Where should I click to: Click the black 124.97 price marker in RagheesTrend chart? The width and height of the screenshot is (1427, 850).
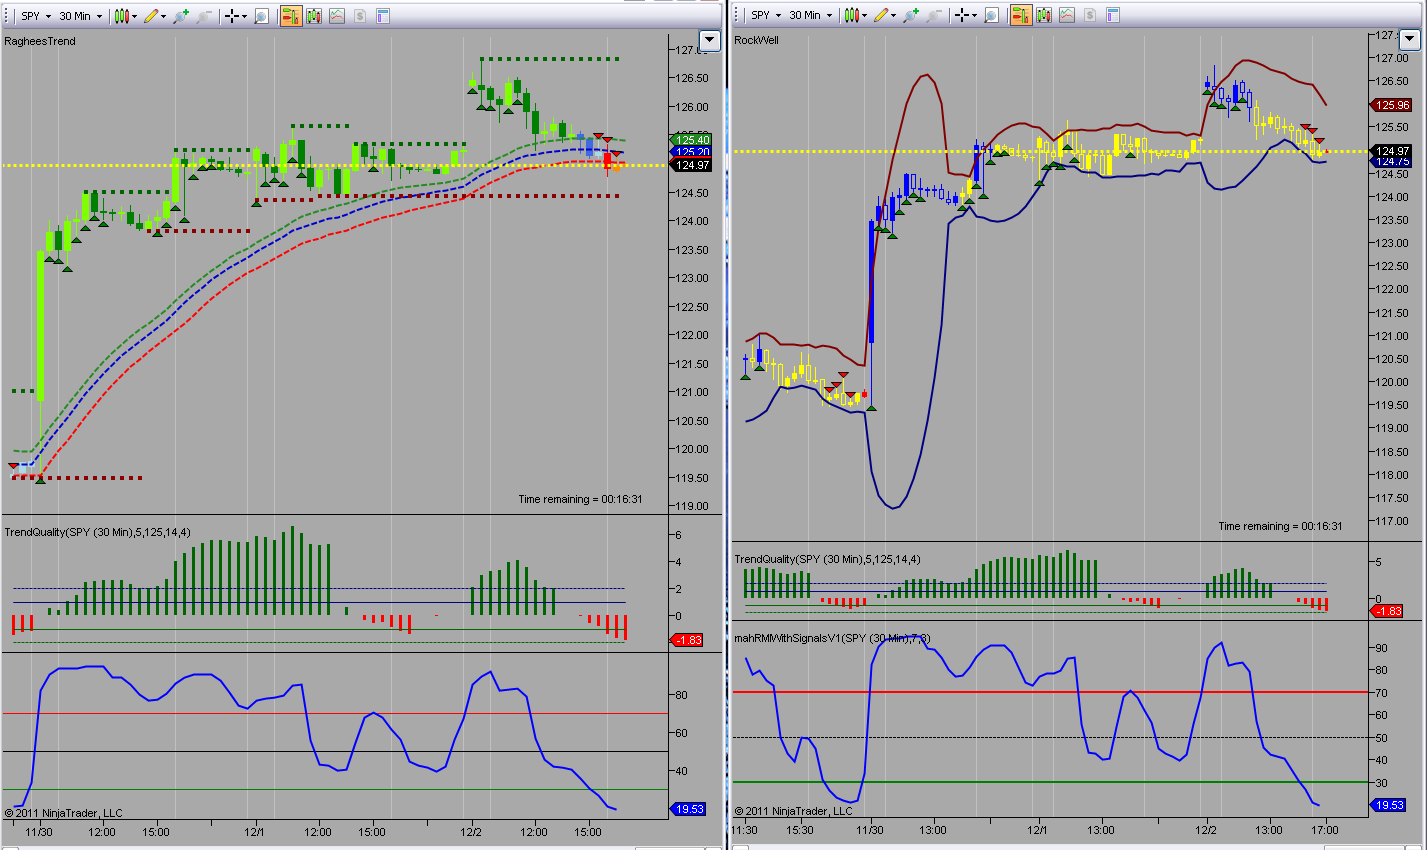[x=691, y=165]
